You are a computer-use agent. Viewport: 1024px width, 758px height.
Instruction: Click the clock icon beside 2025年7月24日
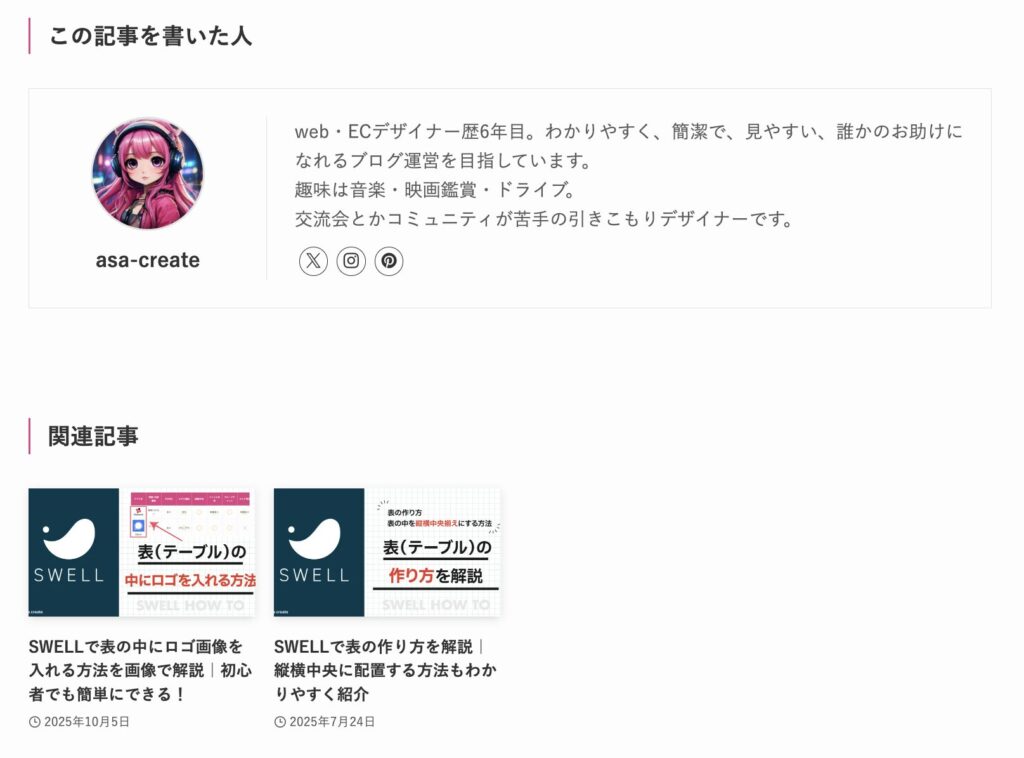[x=280, y=722]
